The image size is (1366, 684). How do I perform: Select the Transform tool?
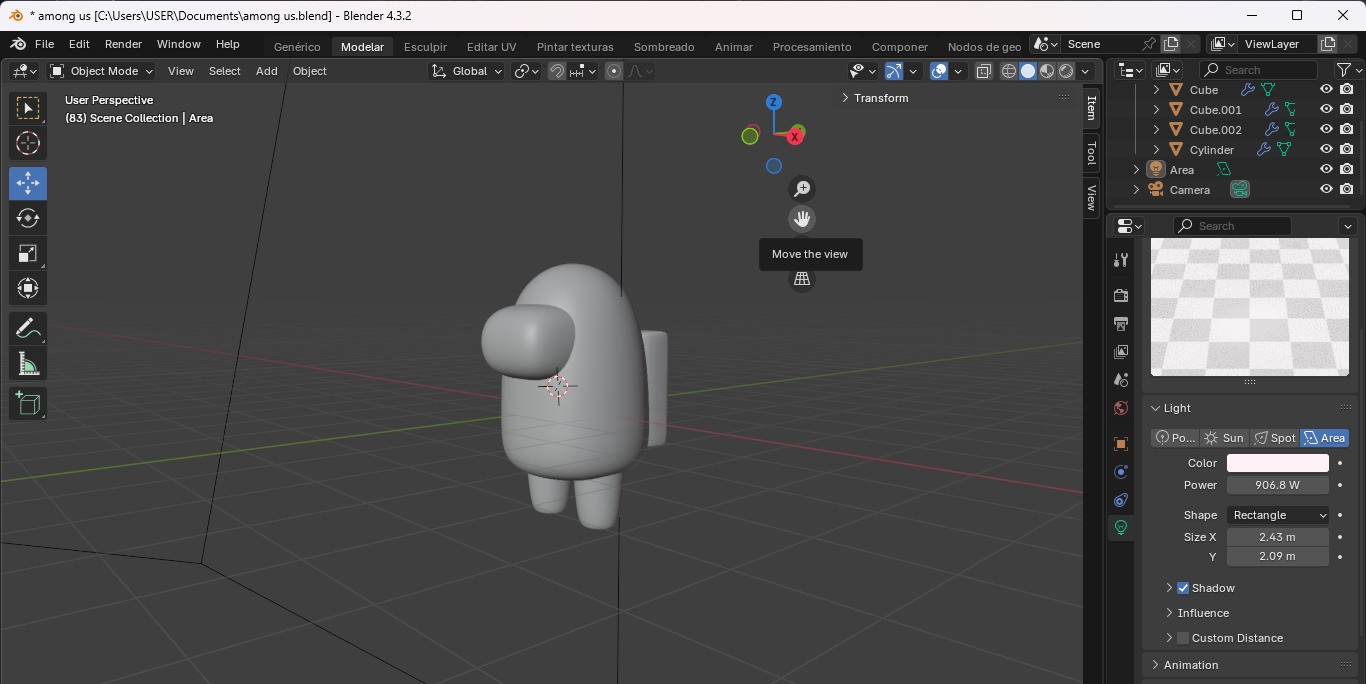click(x=28, y=288)
